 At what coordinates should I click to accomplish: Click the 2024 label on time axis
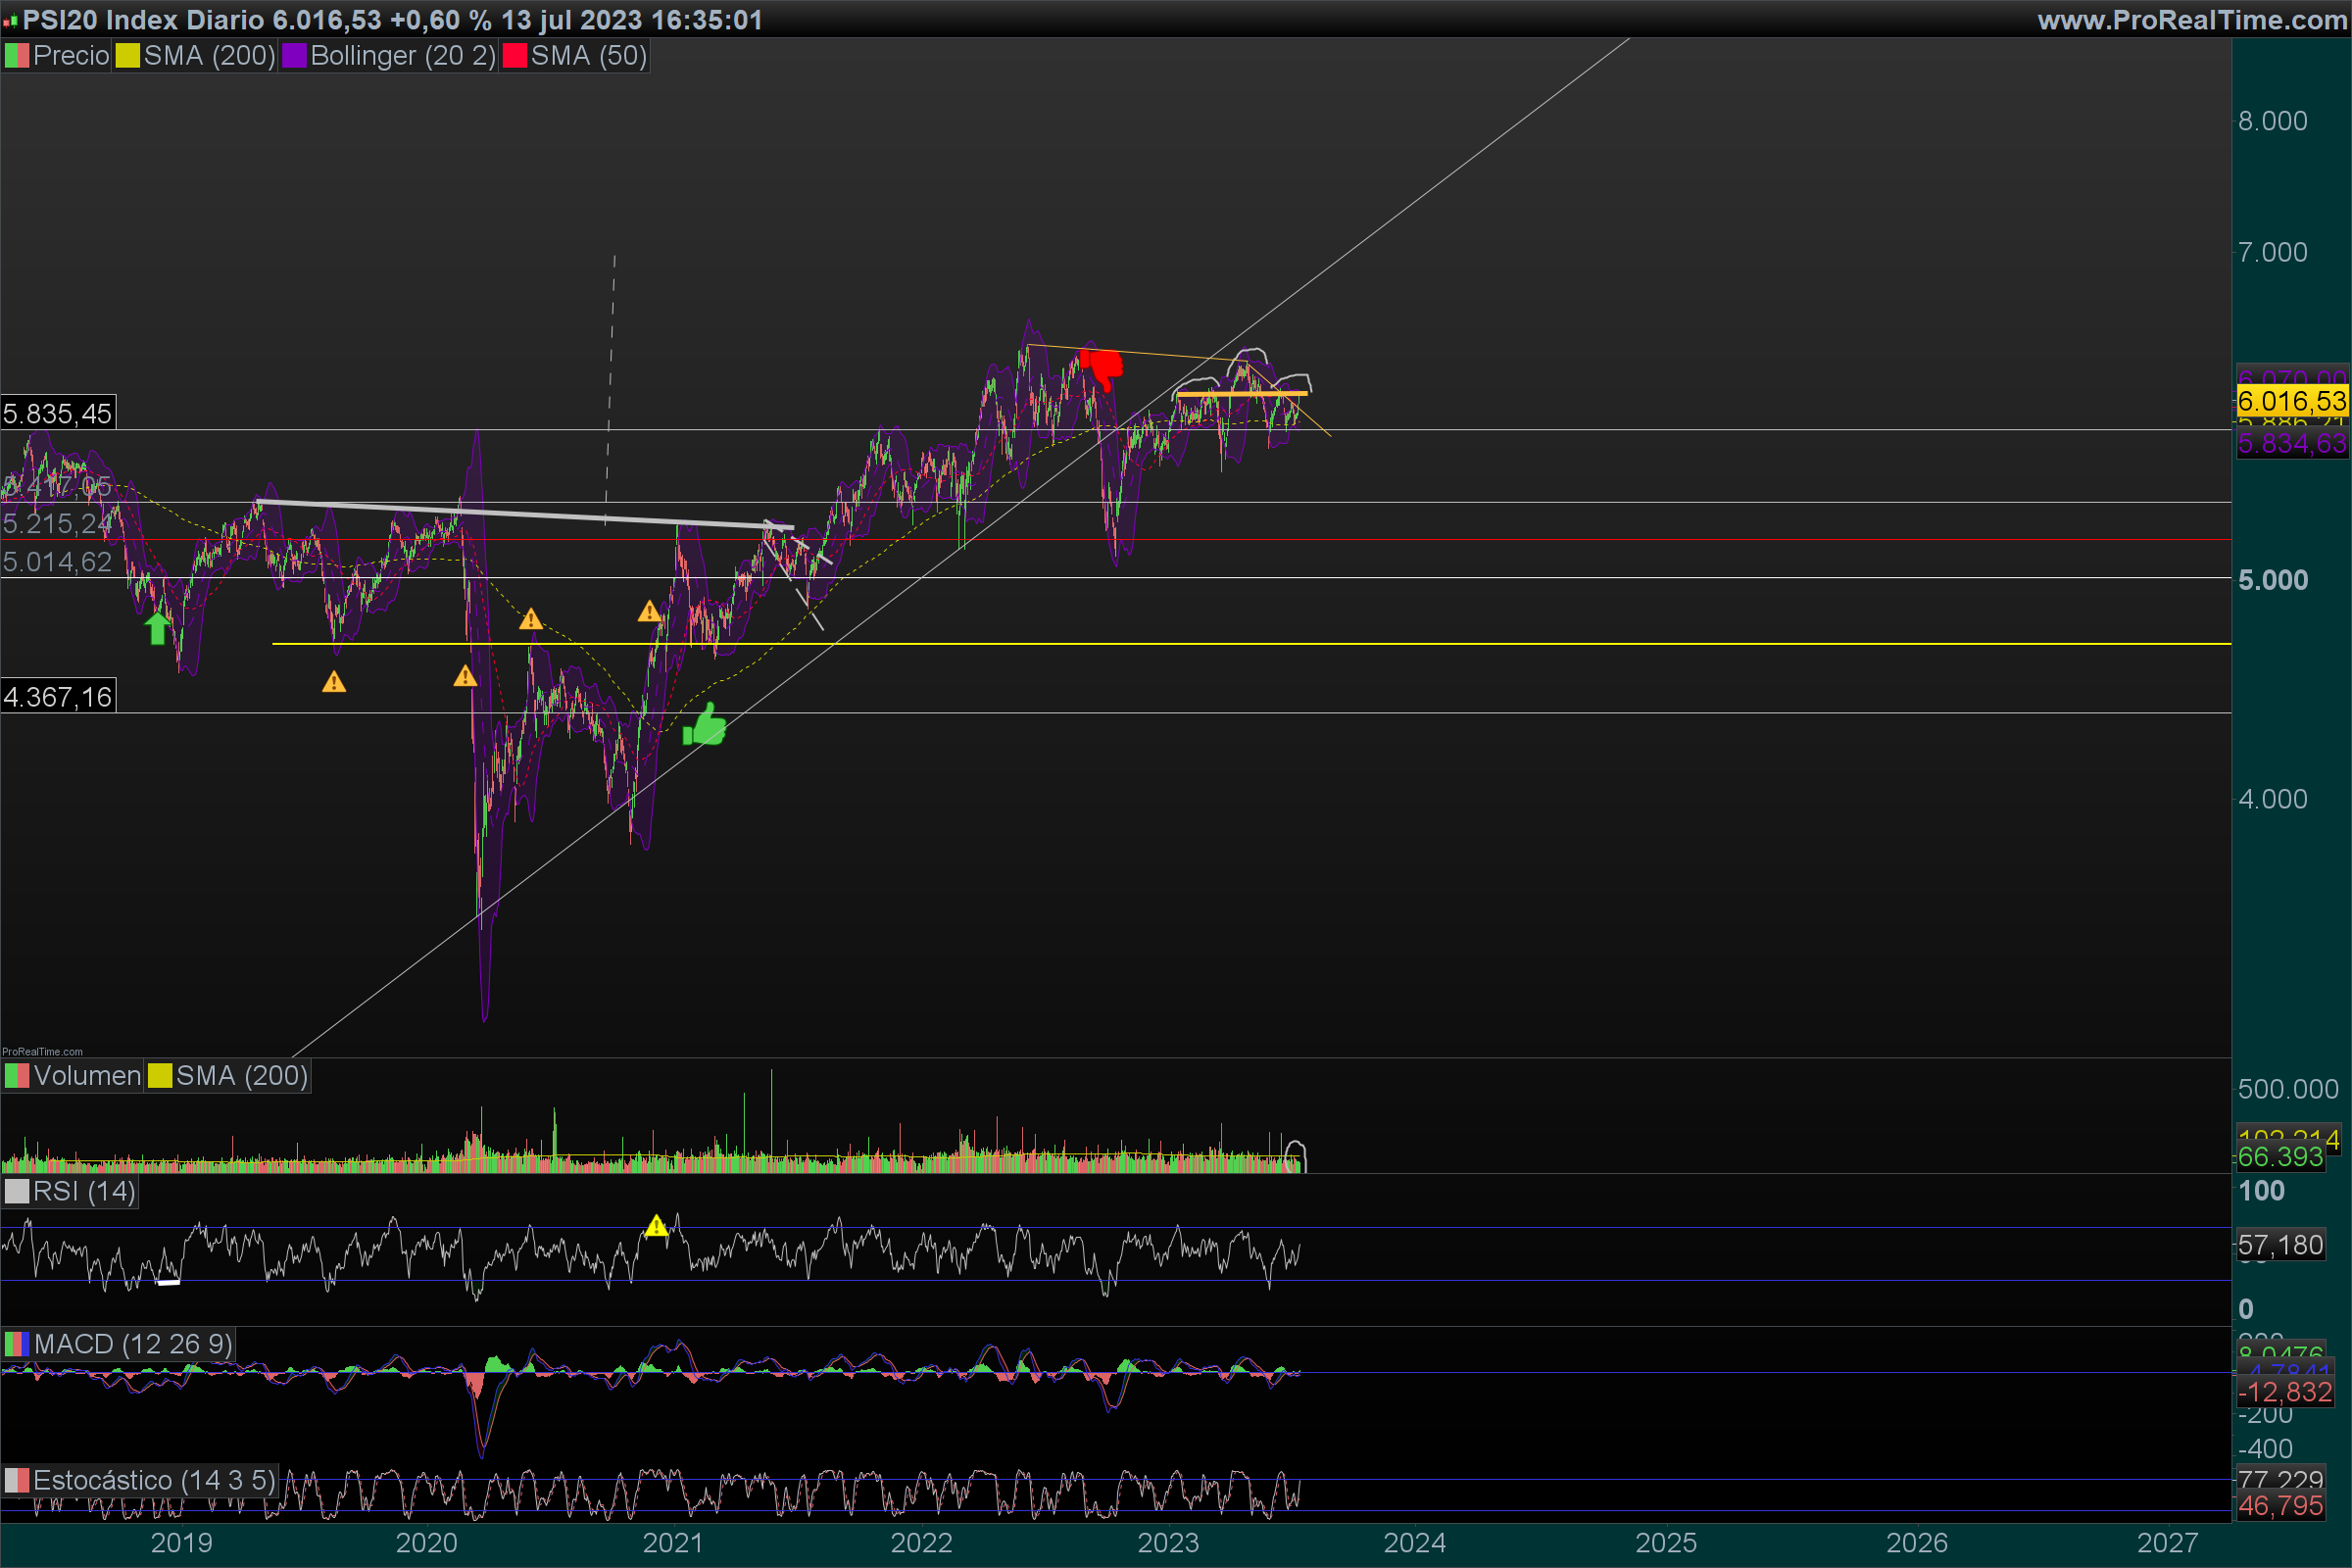point(1414,1542)
